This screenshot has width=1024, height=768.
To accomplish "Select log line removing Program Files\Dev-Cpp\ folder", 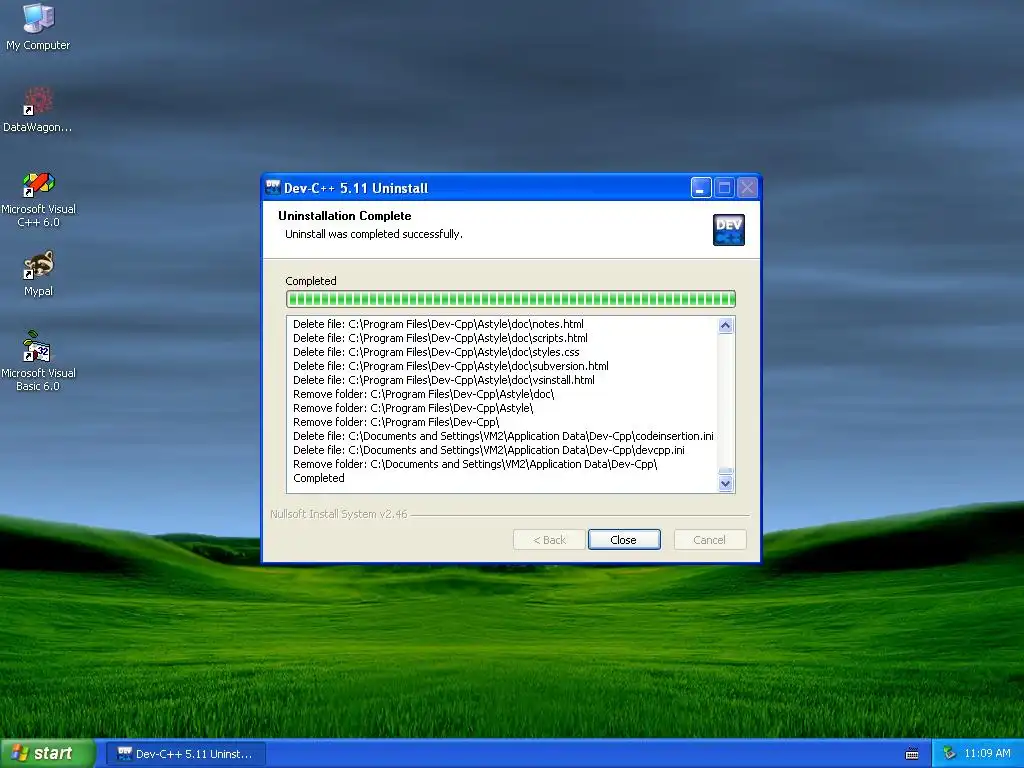I will tap(396, 422).
